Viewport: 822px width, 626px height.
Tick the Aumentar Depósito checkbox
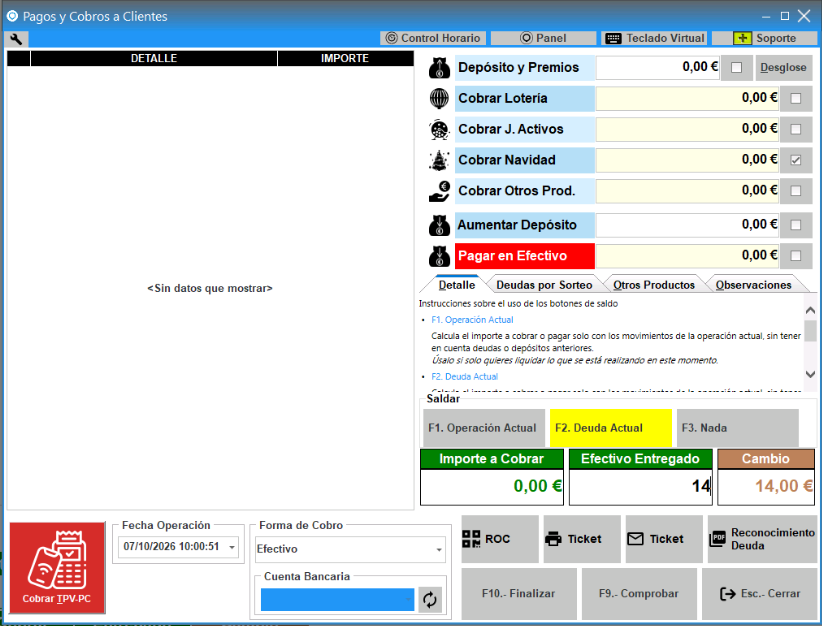(x=796, y=225)
